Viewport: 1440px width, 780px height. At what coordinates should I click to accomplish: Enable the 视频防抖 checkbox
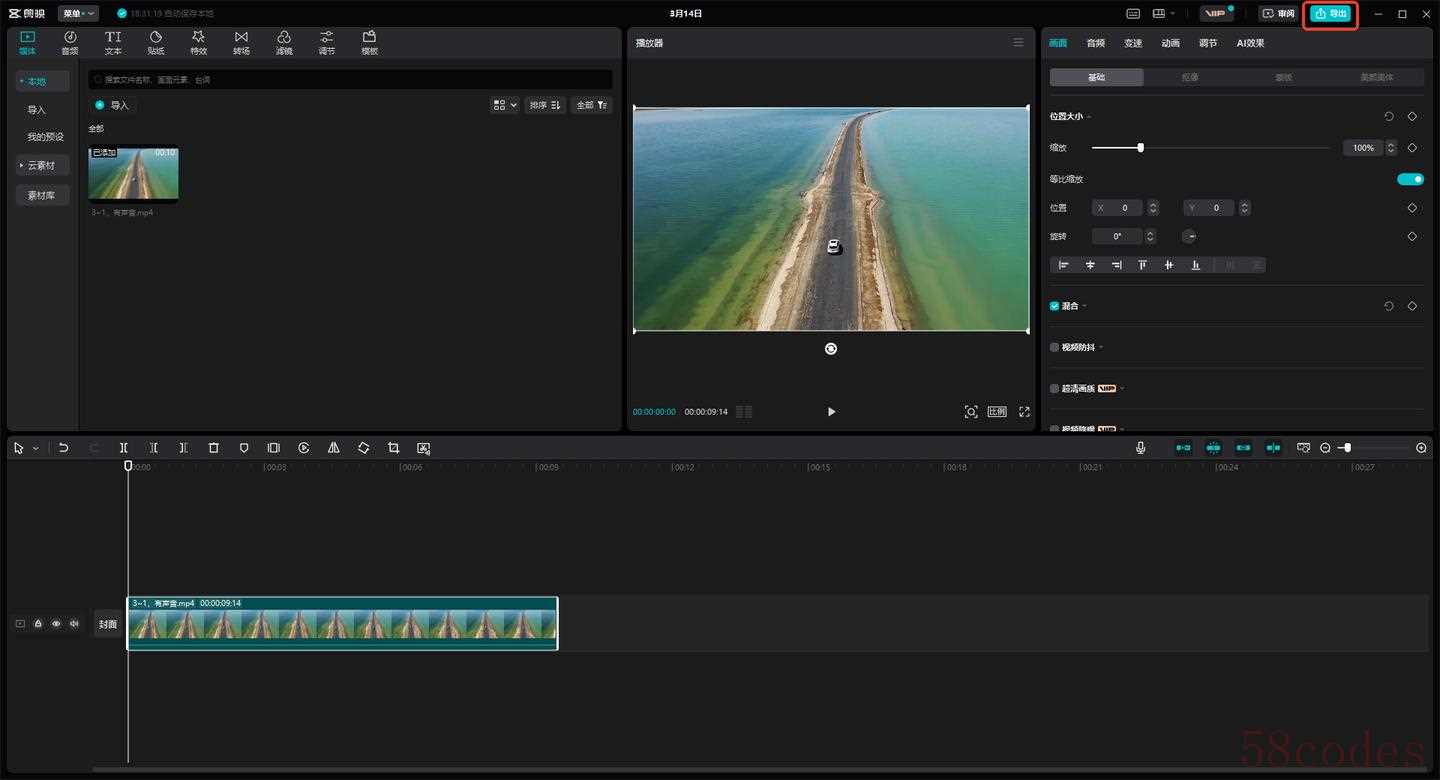click(1054, 347)
